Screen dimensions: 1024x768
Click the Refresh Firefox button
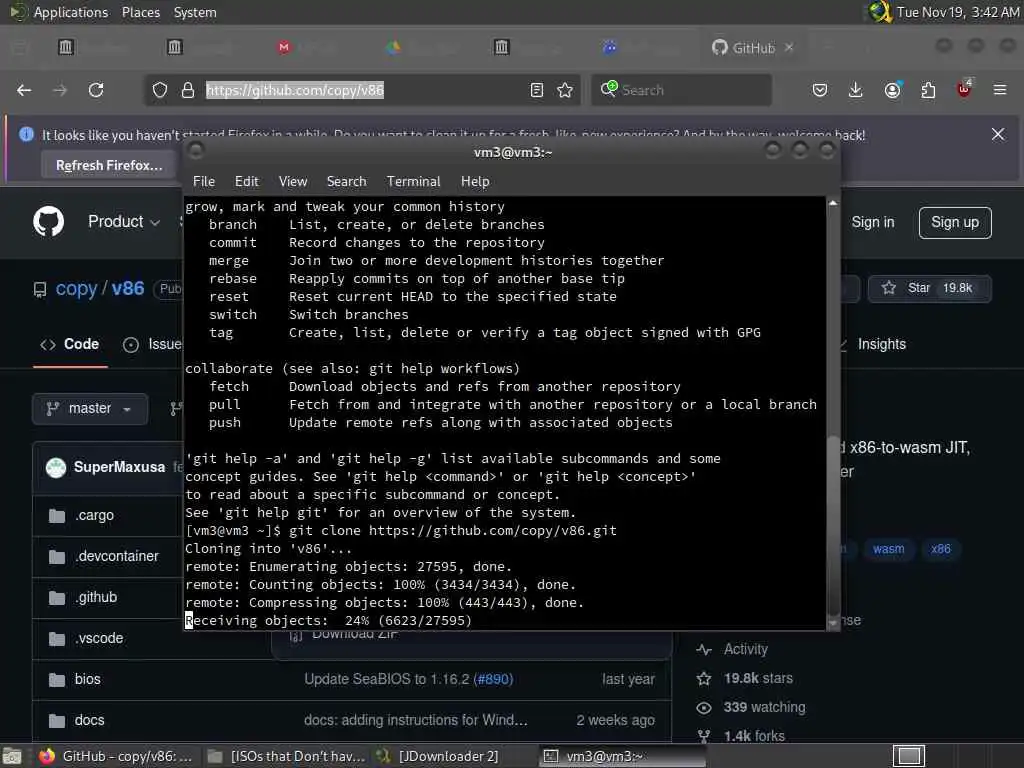coord(109,165)
